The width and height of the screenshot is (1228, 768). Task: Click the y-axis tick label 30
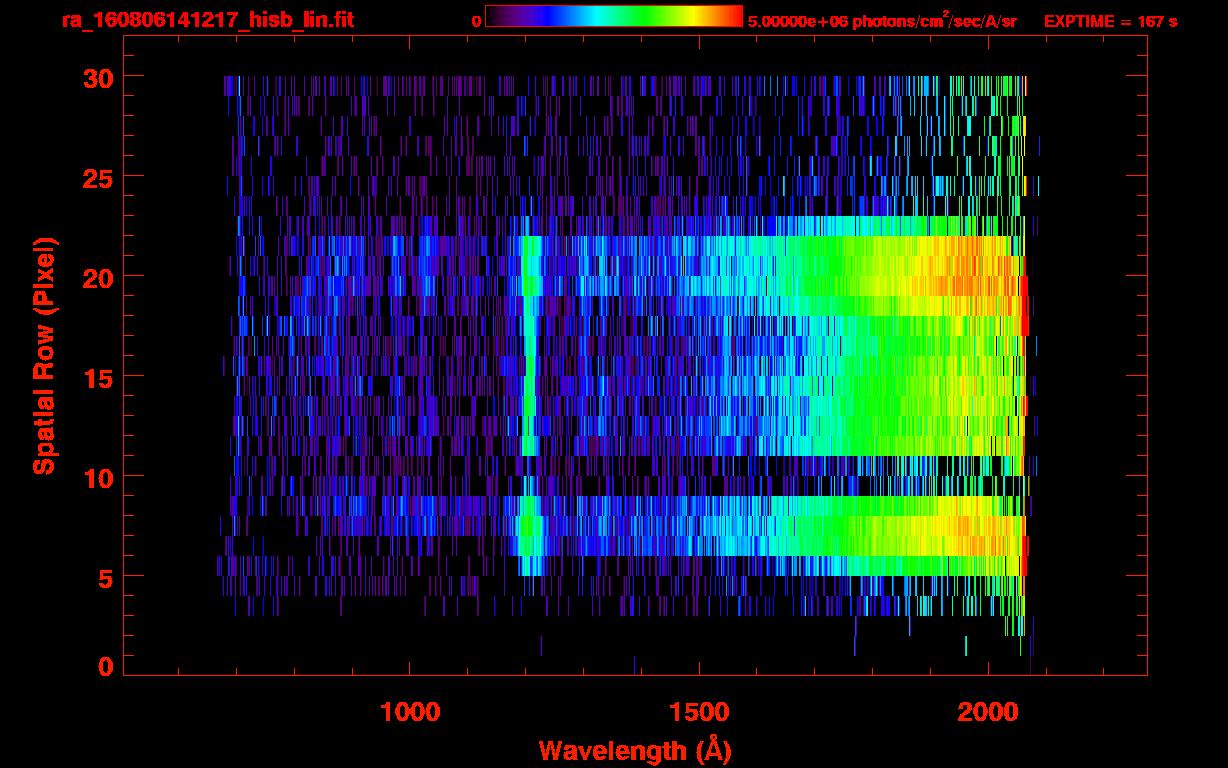pos(96,77)
